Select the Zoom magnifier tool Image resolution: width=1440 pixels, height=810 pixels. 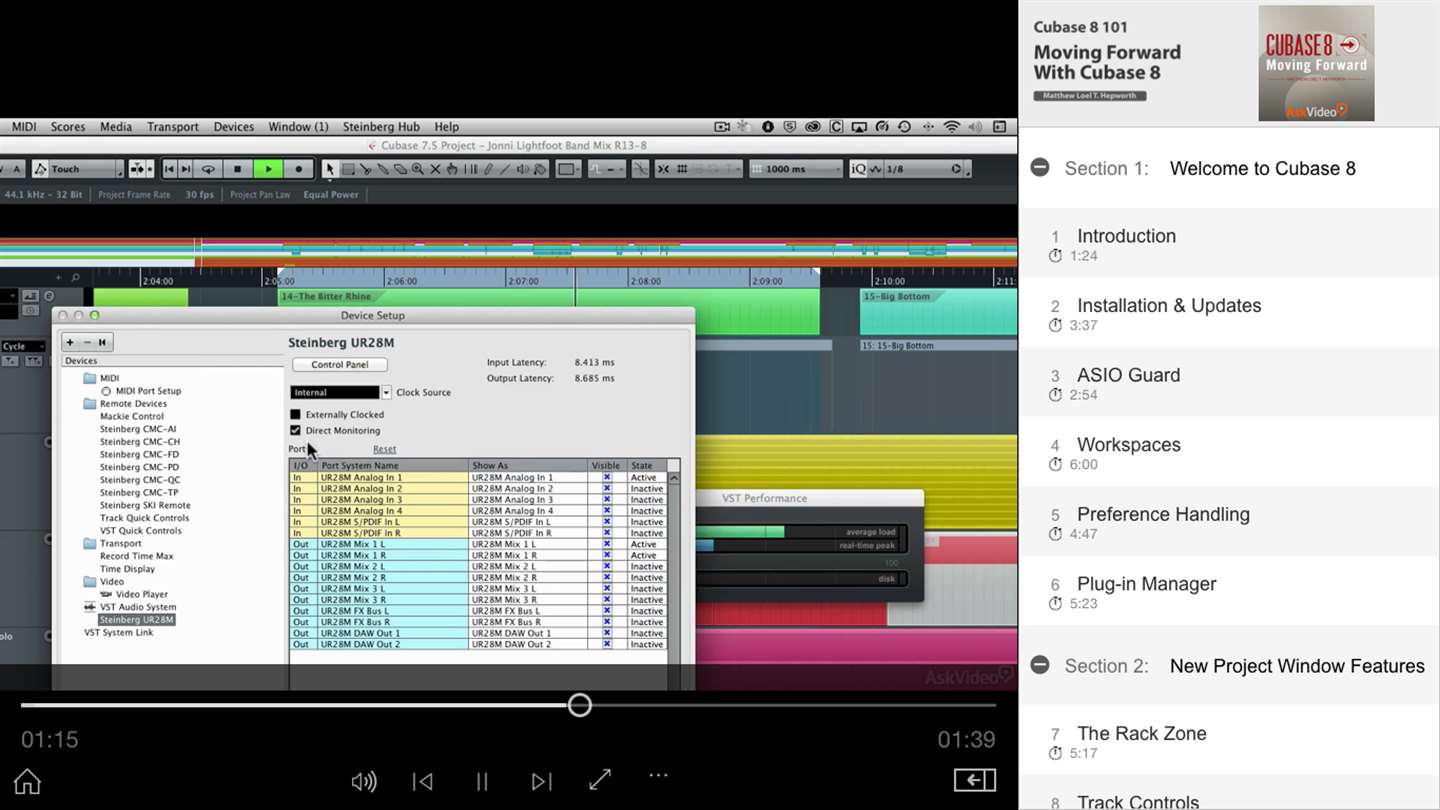pos(418,169)
